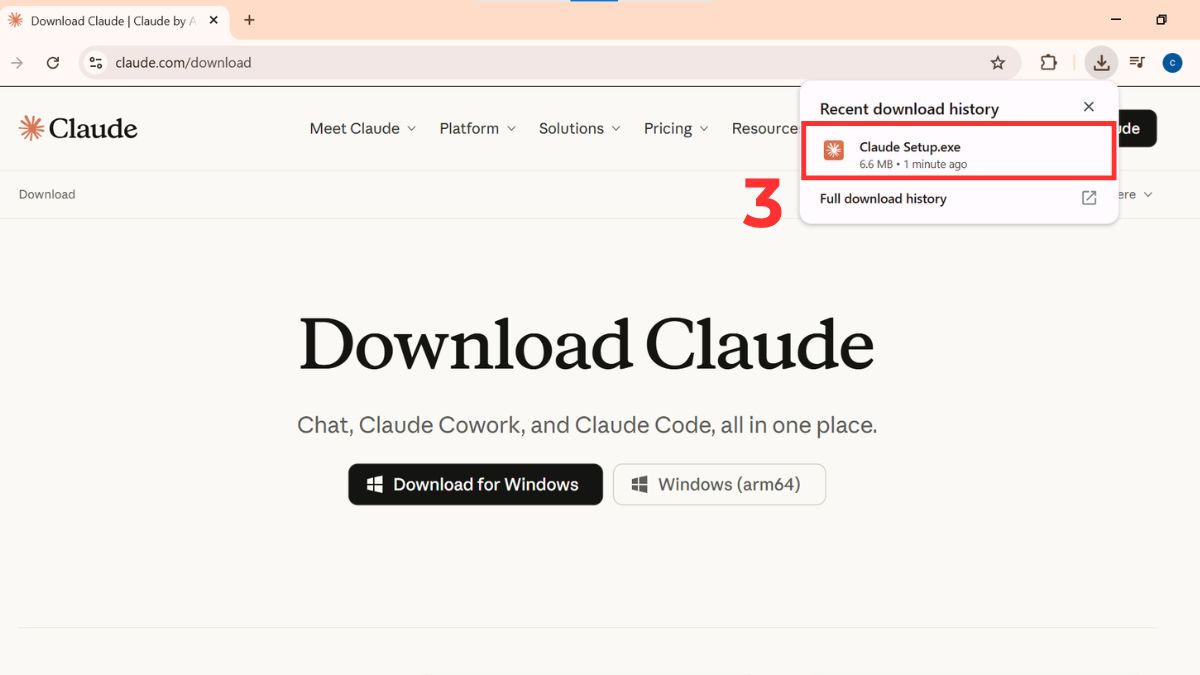This screenshot has height=675, width=1200.
Task: Bookmark this page with star icon
Action: 997,62
